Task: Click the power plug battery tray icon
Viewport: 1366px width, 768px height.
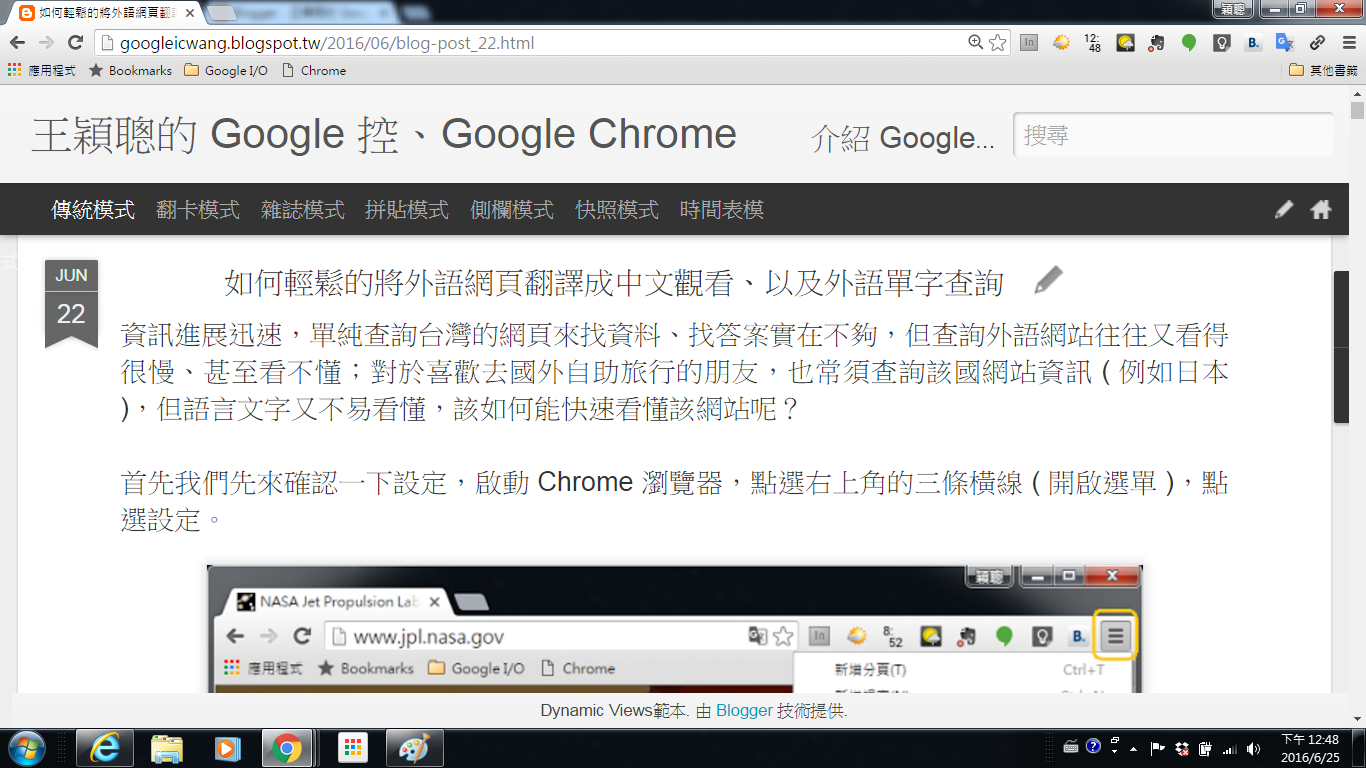Action: pos(1206,748)
